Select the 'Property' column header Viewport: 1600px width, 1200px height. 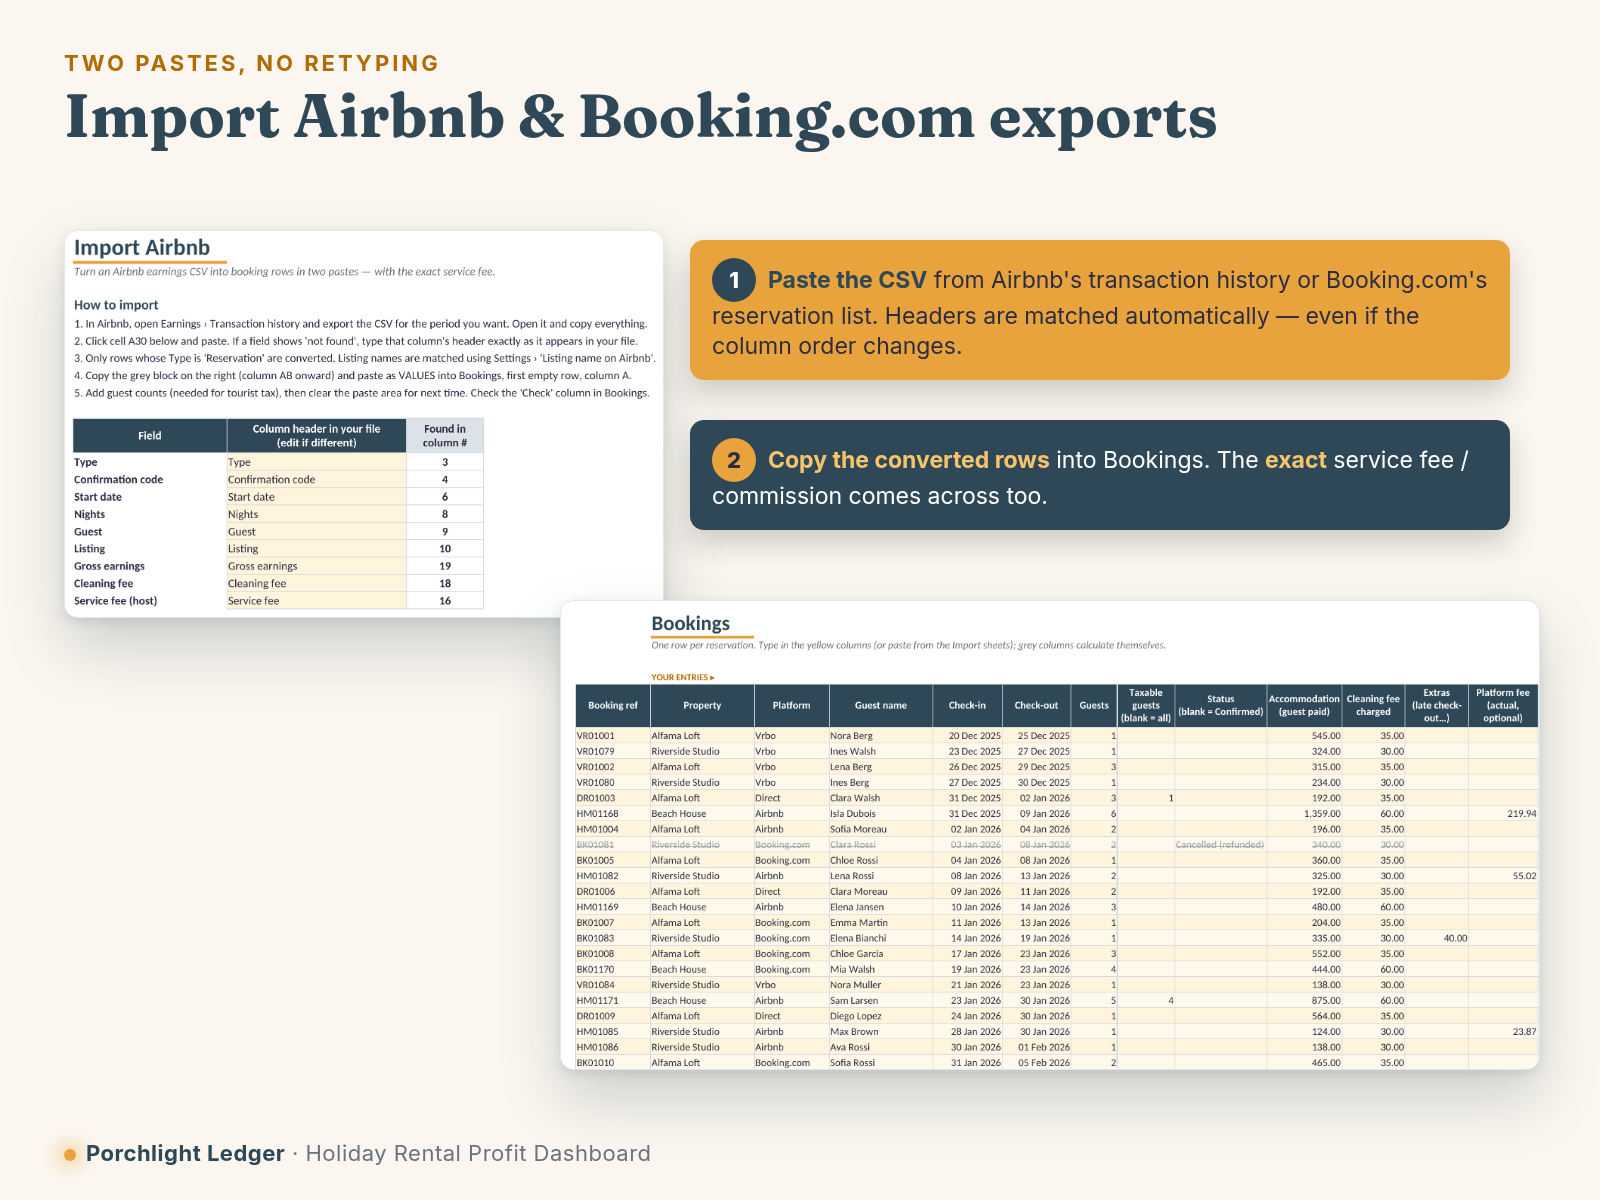pos(702,706)
